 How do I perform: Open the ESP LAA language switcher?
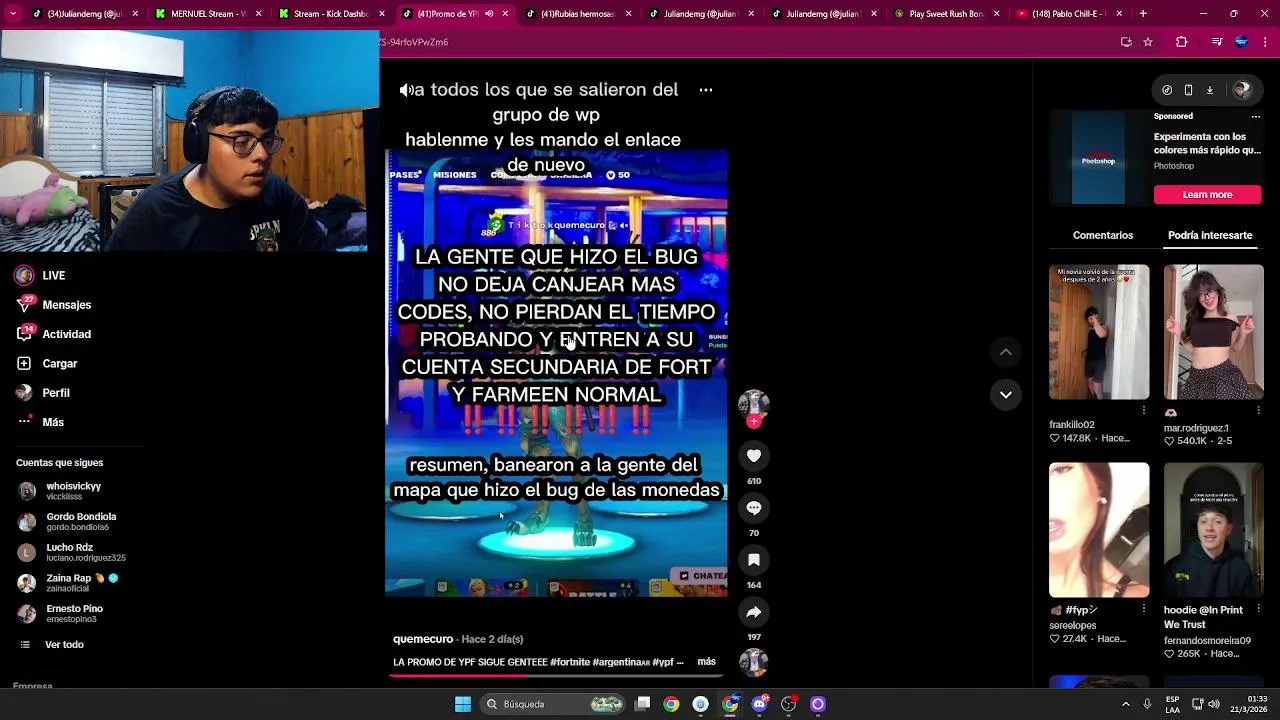coord(1172,704)
